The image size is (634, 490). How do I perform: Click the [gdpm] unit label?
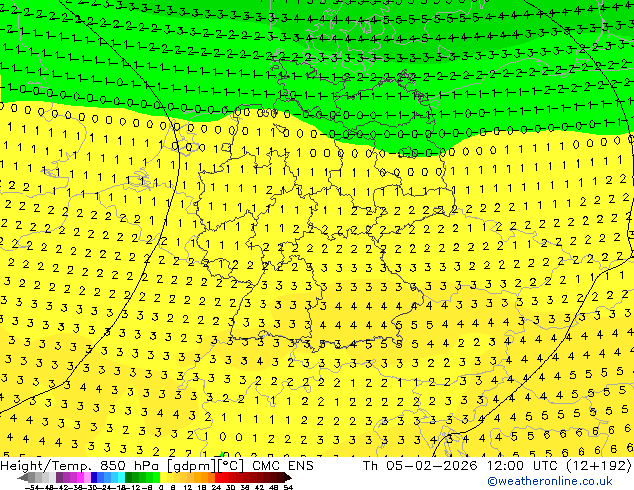point(192,466)
